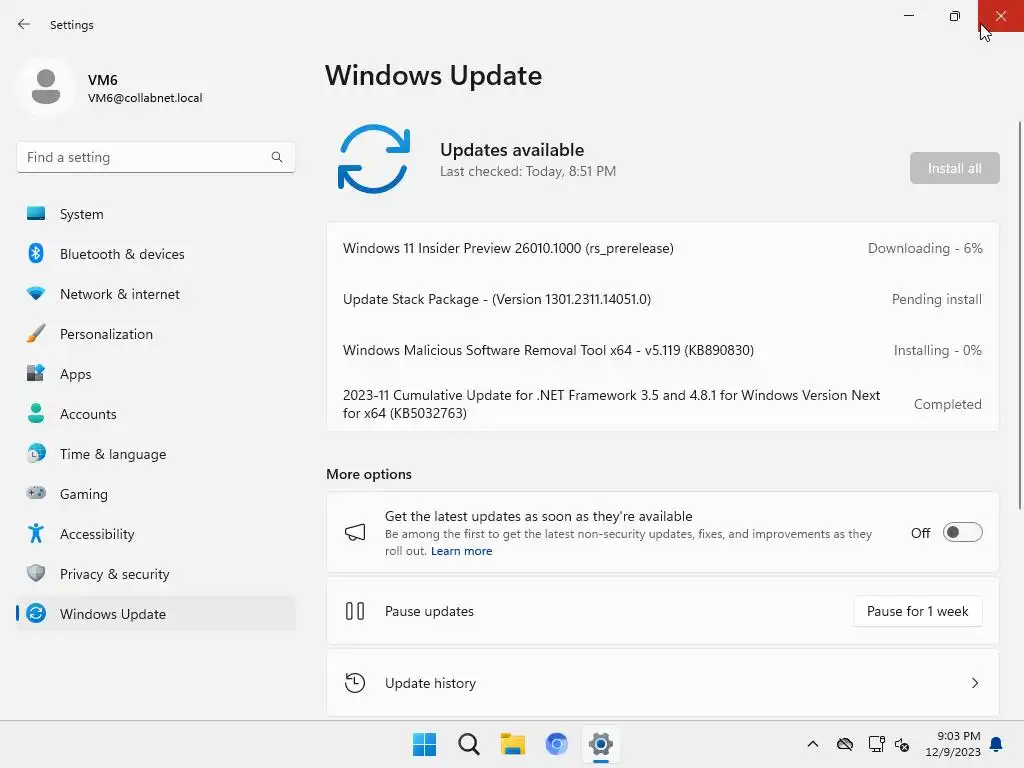Open the Windows Start menu
The image size is (1024, 768).
click(424, 744)
